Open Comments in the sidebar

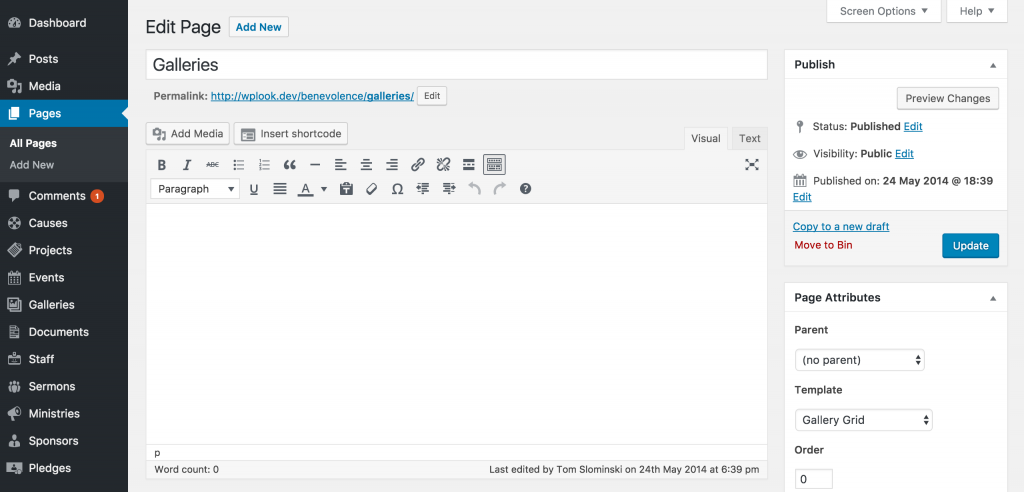point(64,196)
